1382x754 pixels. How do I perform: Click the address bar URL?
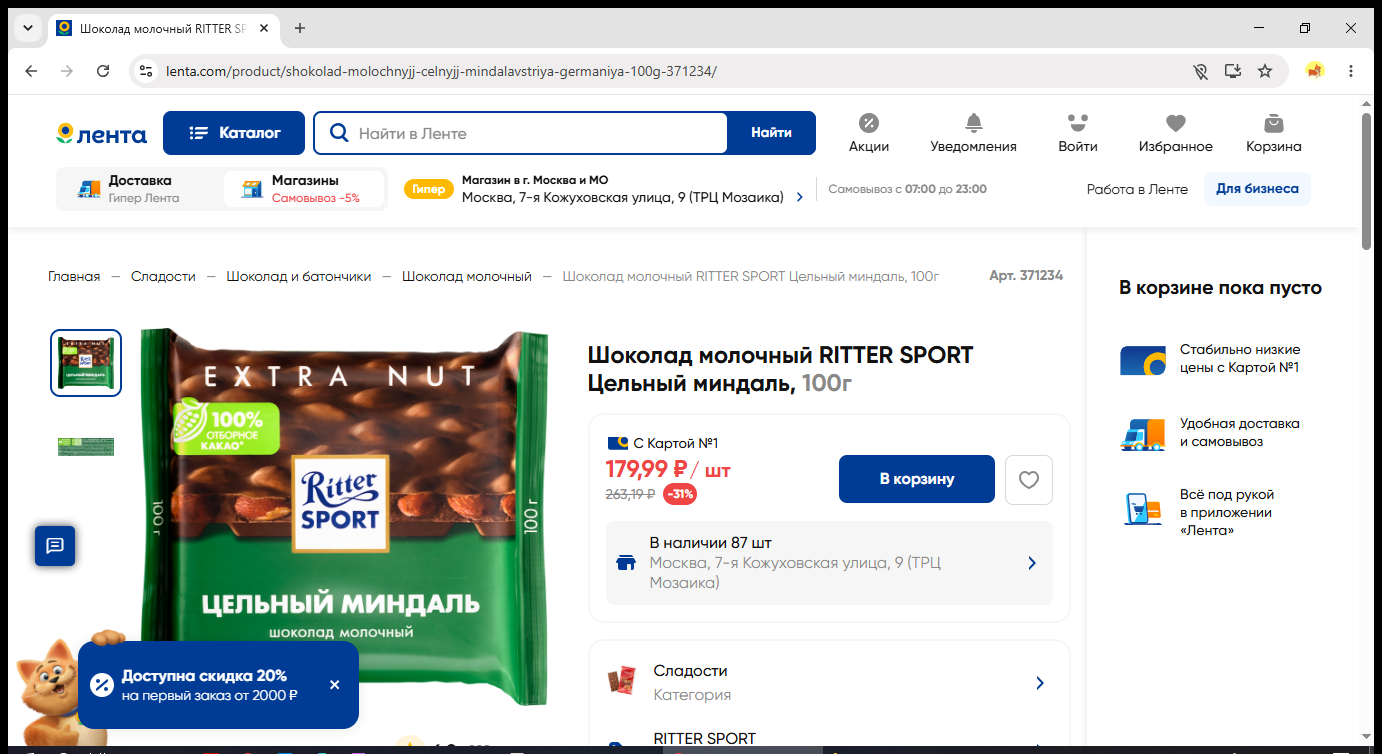[441, 71]
